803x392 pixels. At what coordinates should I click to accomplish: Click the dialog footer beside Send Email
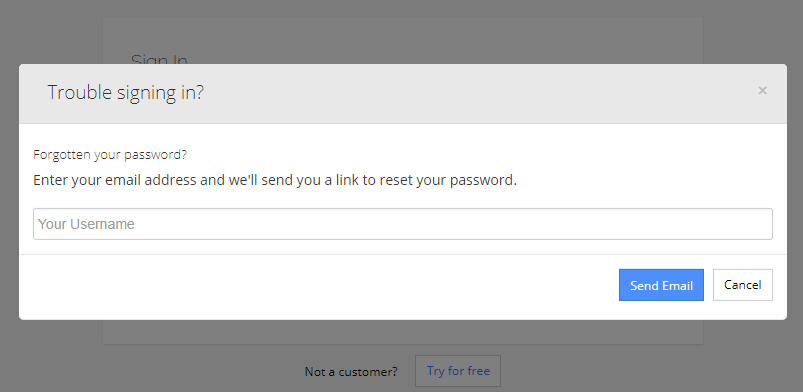(318, 287)
